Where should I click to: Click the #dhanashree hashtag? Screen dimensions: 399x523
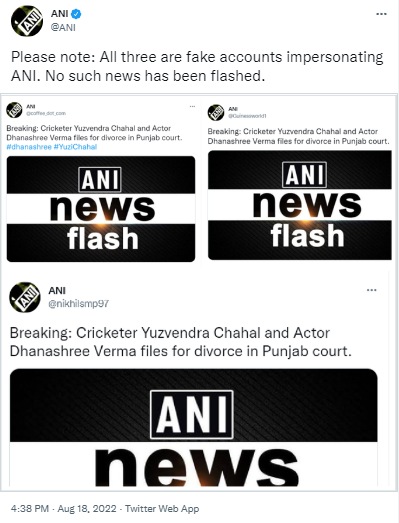[29, 147]
